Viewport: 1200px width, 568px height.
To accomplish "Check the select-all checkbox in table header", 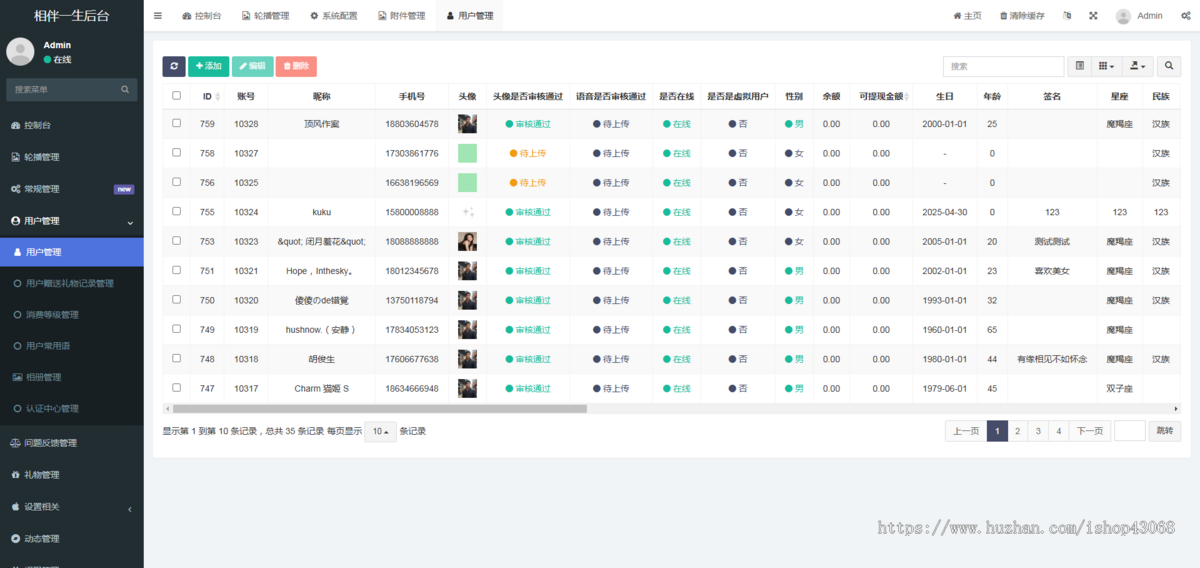I will point(177,96).
